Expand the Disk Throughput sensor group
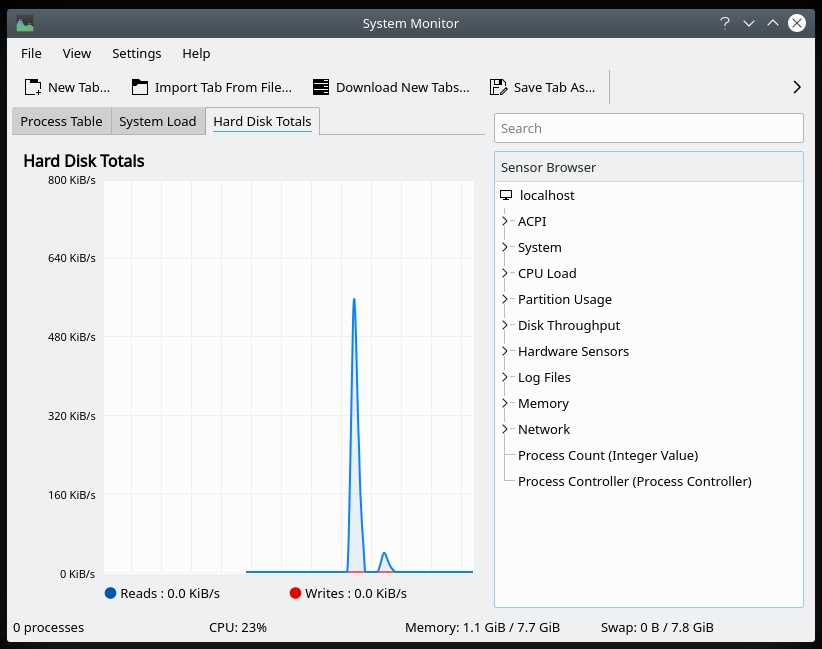 coord(506,325)
